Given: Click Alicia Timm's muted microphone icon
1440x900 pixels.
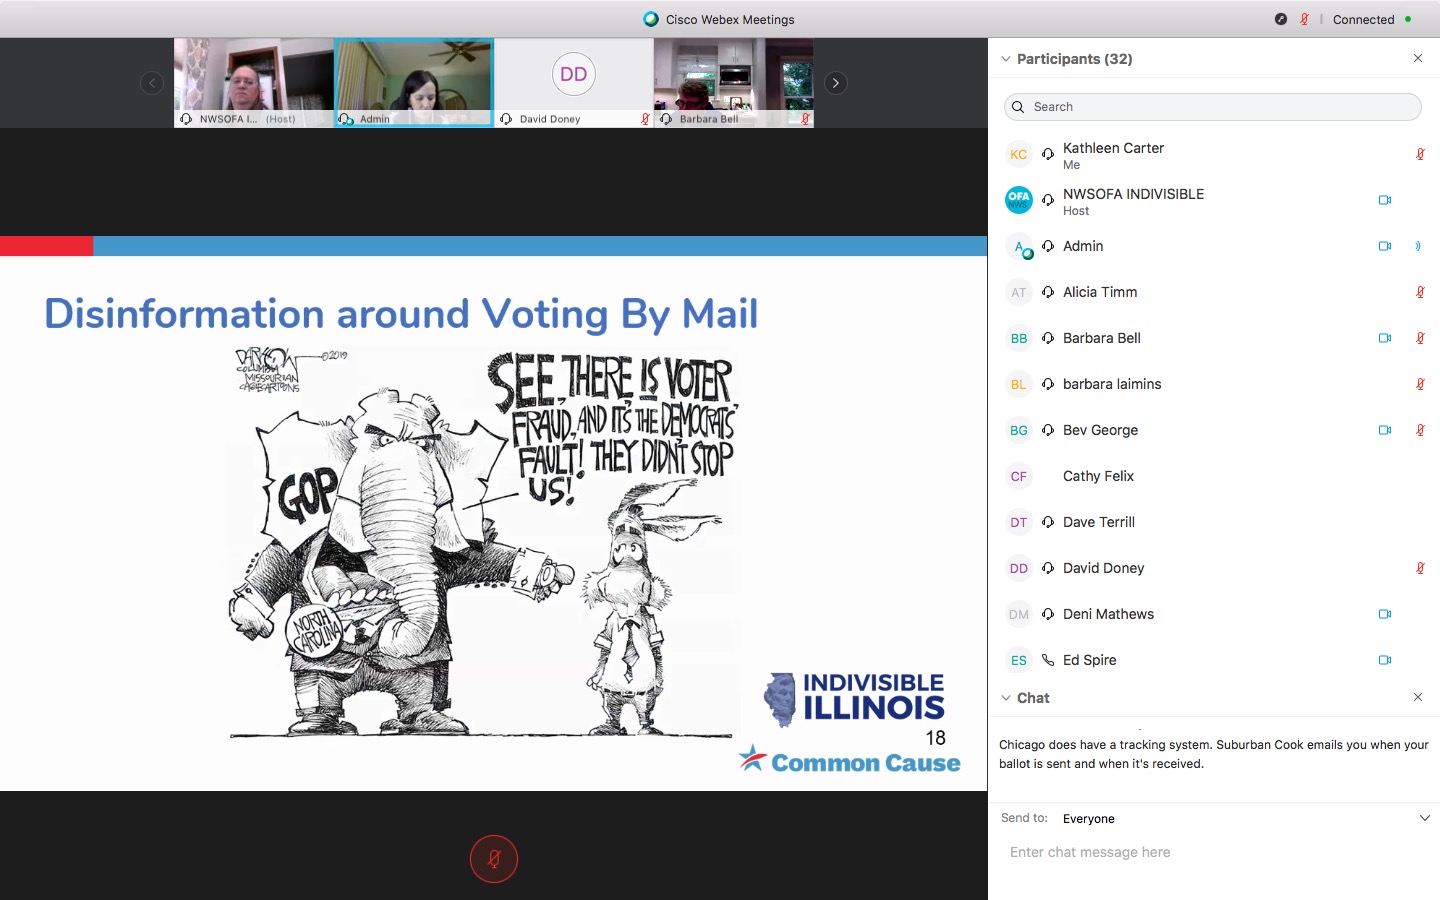Looking at the screenshot, I should point(1420,292).
